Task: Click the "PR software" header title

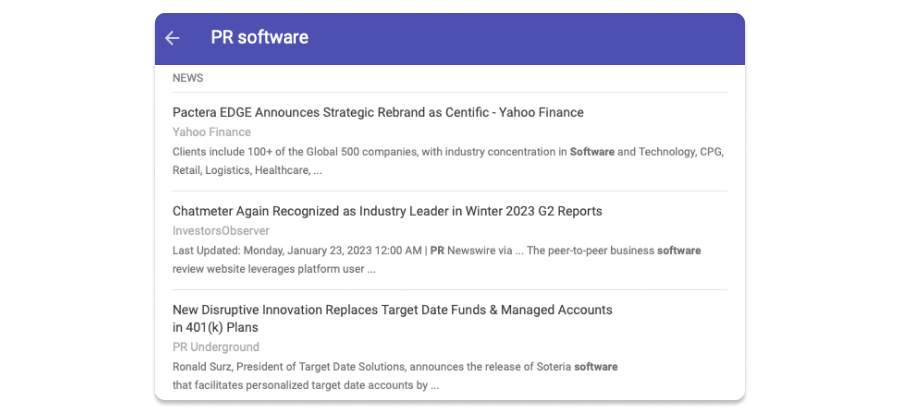Action: 259,38
